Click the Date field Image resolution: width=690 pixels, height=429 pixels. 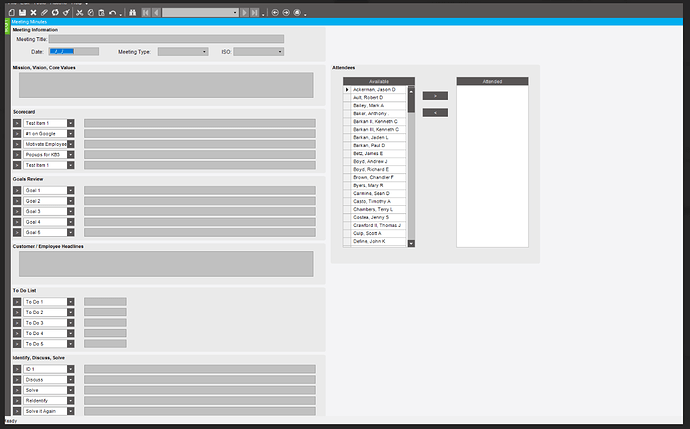pos(74,51)
